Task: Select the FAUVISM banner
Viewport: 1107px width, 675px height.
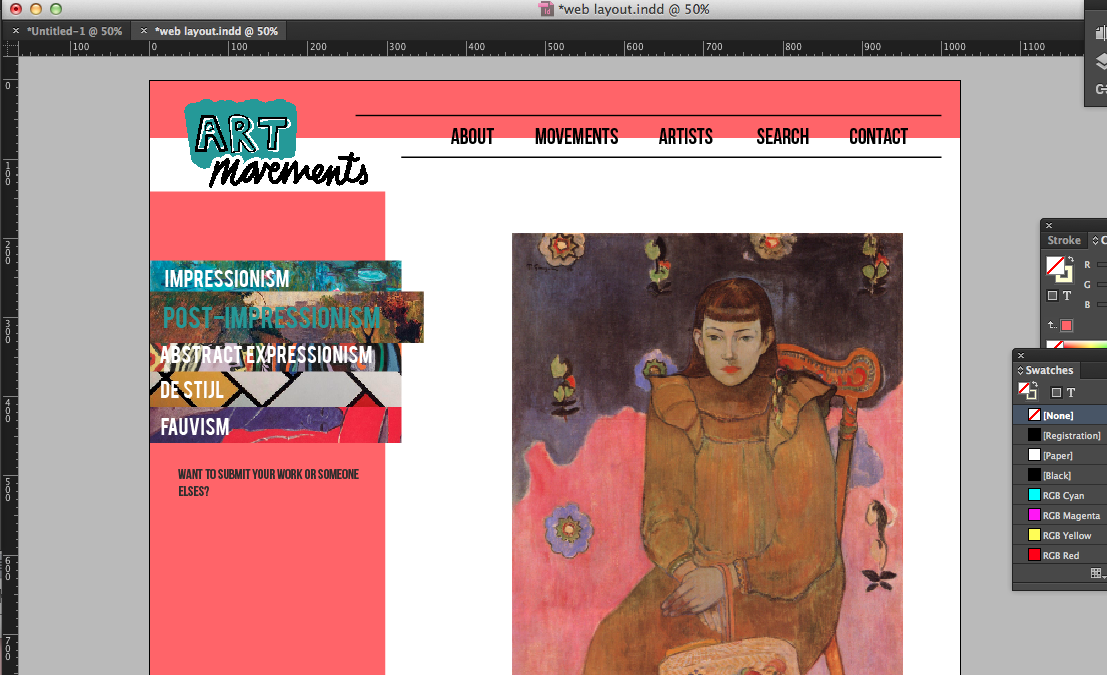Action: (x=275, y=425)
